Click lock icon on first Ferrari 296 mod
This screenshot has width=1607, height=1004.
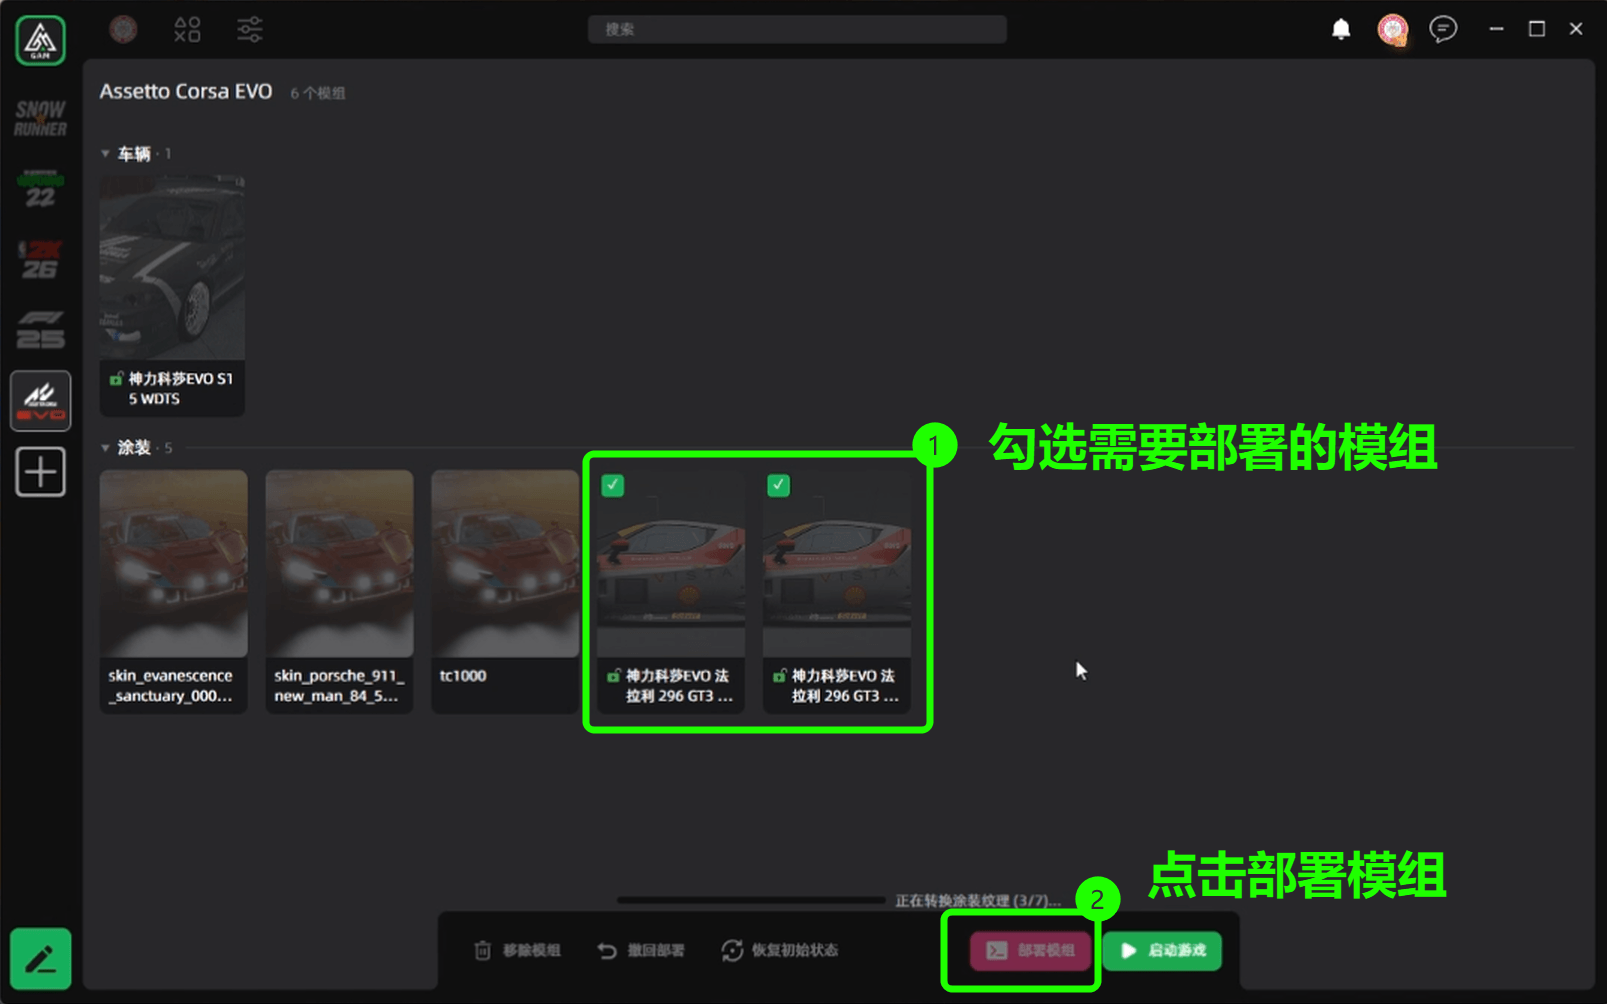(x=614, y=676)
